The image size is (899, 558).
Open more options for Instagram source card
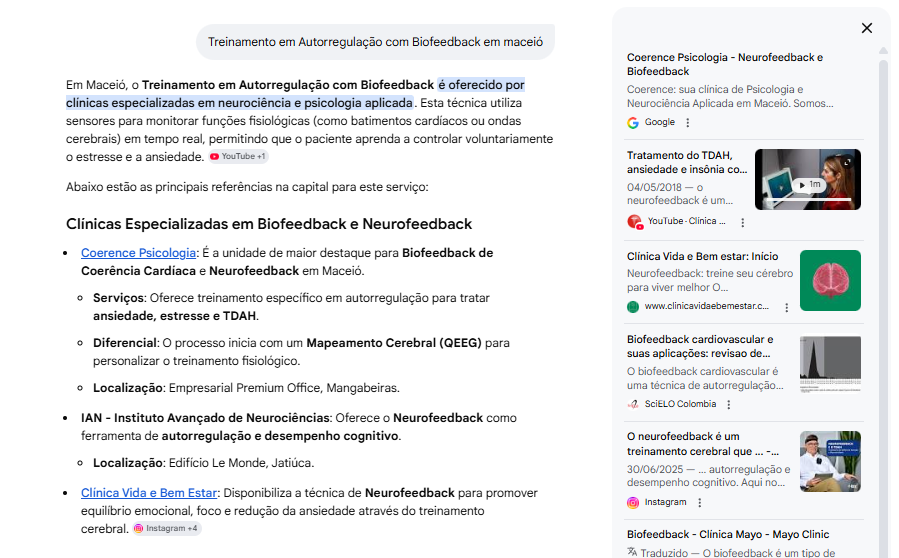pyautogui.click(x=699, y=503)
